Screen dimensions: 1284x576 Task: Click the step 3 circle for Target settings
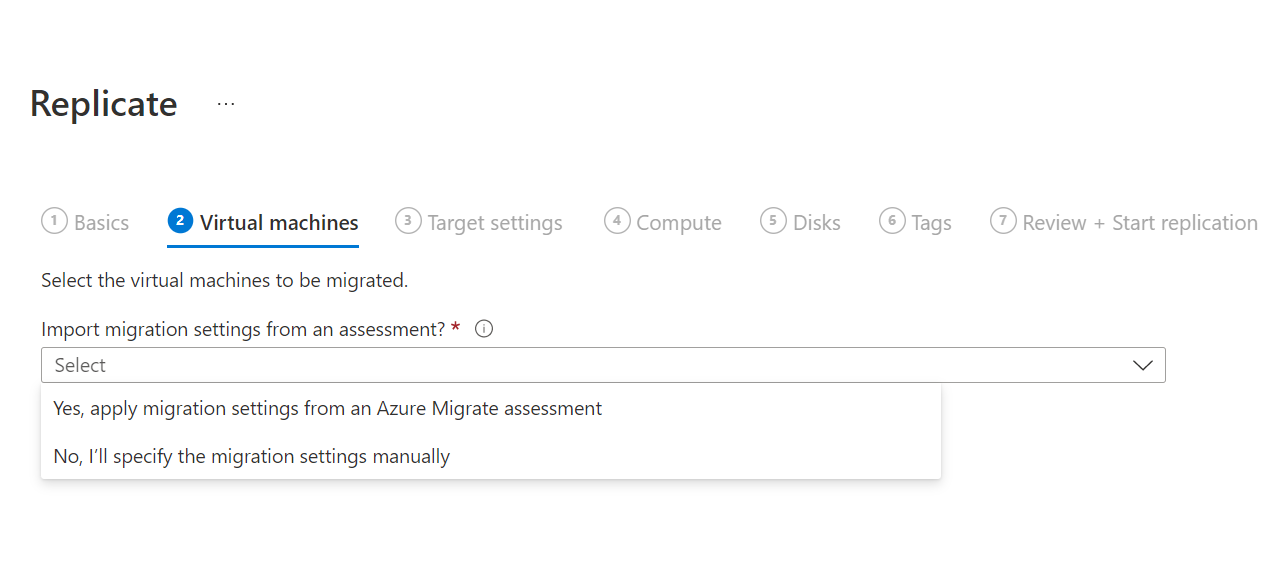tap(408, 221)
